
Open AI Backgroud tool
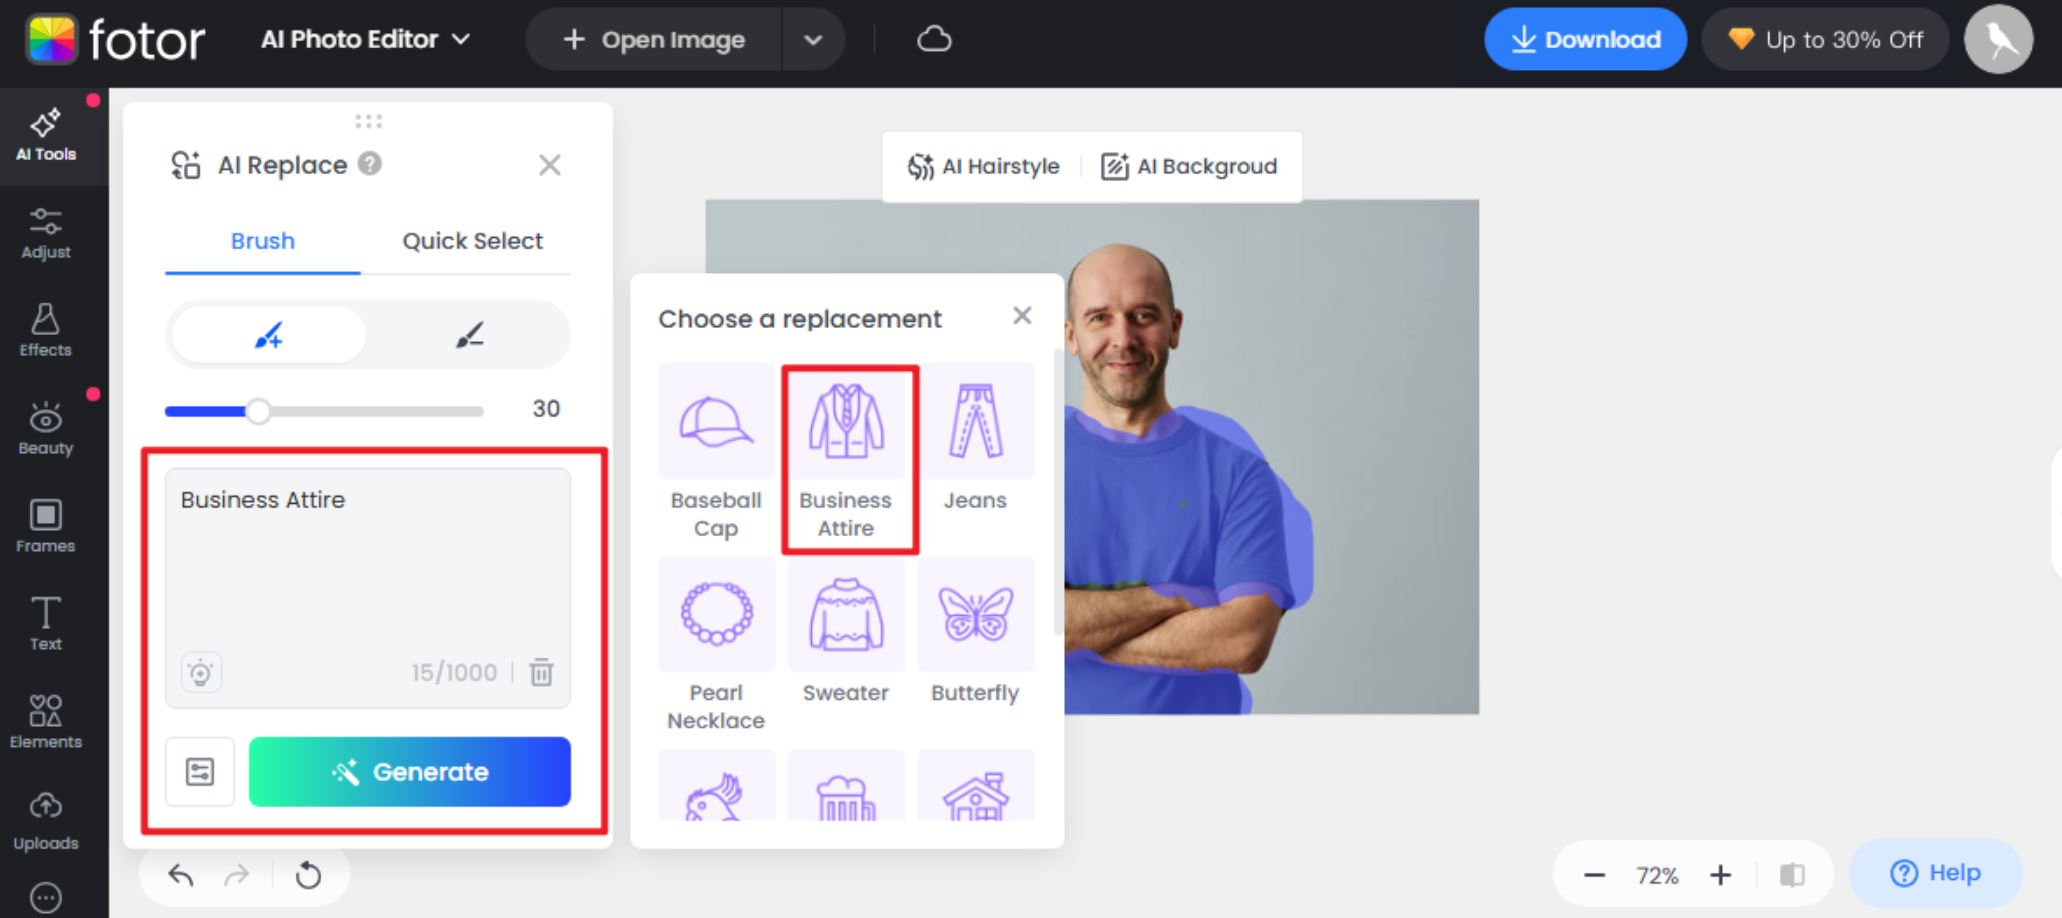click(1189, 166)
